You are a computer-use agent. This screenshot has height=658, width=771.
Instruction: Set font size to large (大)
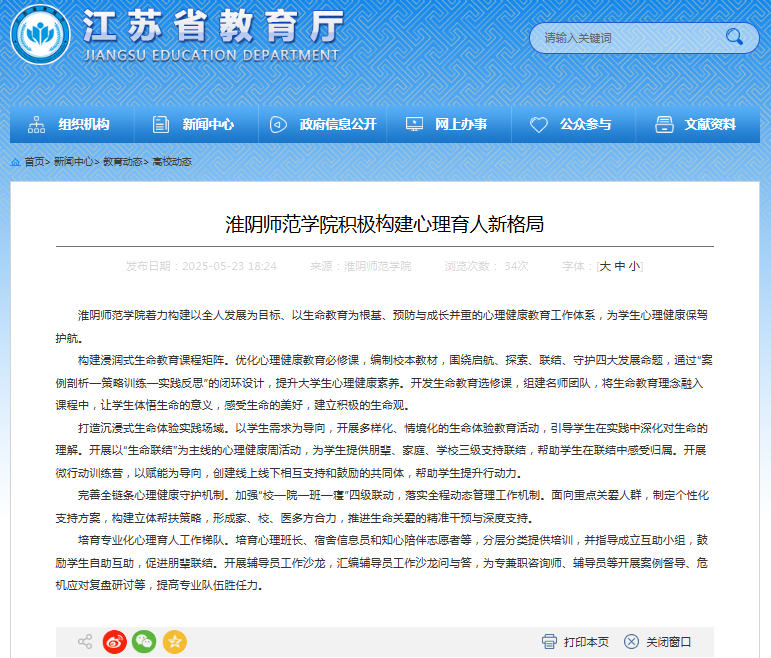tap(604, 266)
